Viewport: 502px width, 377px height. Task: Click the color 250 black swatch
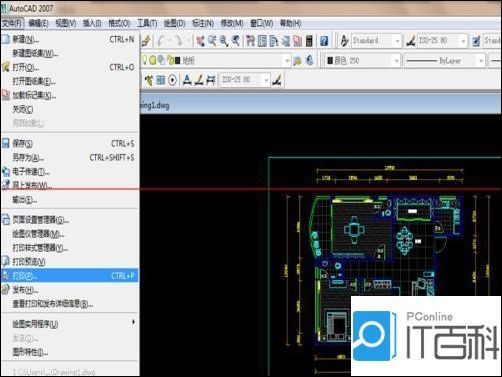tap(330, 60)
